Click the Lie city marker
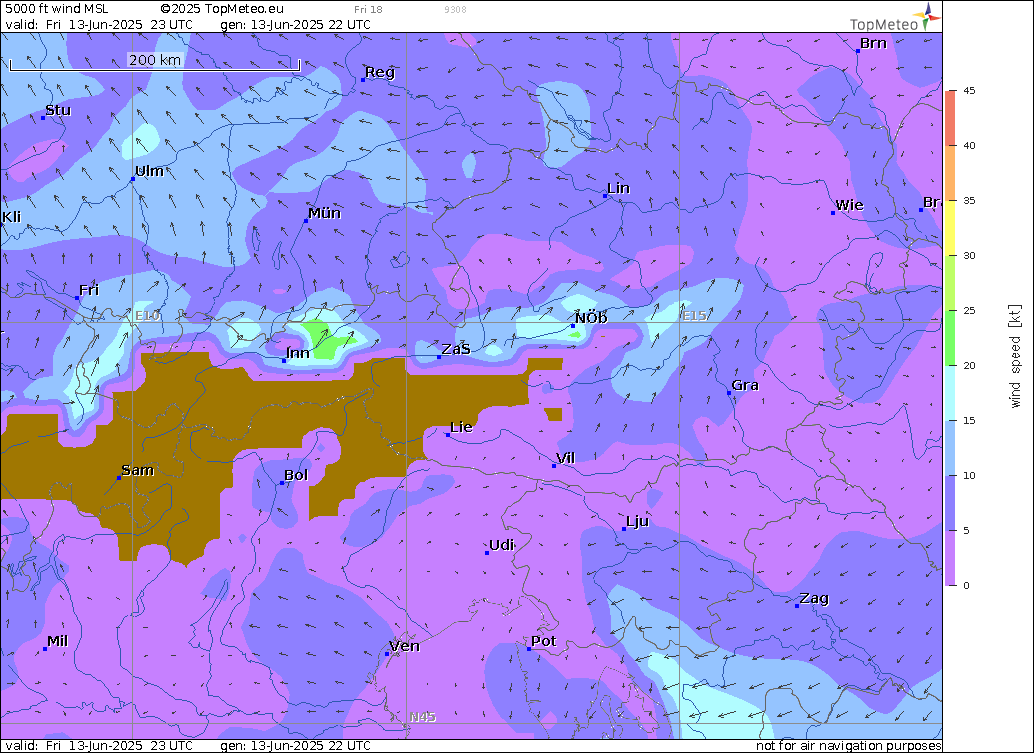Image resolution: width=1034 pixels, height=753 pixels. click(448, 435)
